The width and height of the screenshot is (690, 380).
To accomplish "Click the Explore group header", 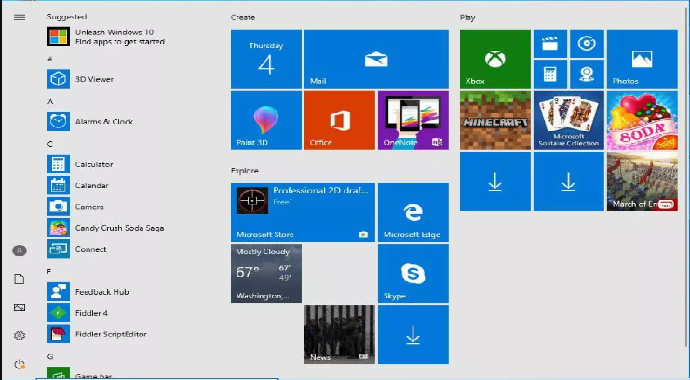I will pos(245,171).
